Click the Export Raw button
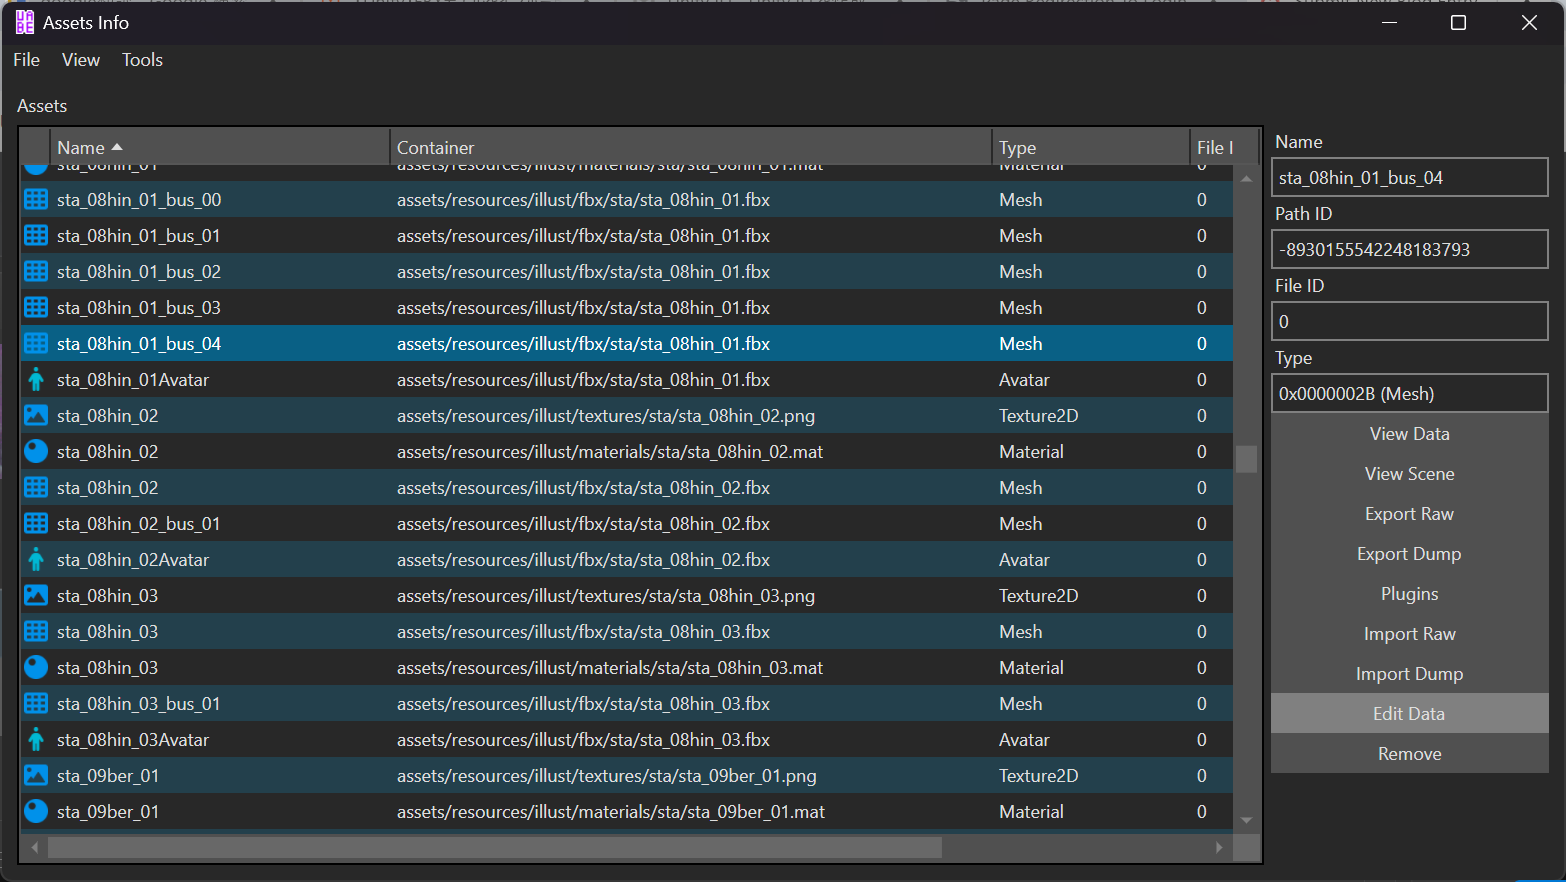1566x882 pixels. click(1410, 513)
